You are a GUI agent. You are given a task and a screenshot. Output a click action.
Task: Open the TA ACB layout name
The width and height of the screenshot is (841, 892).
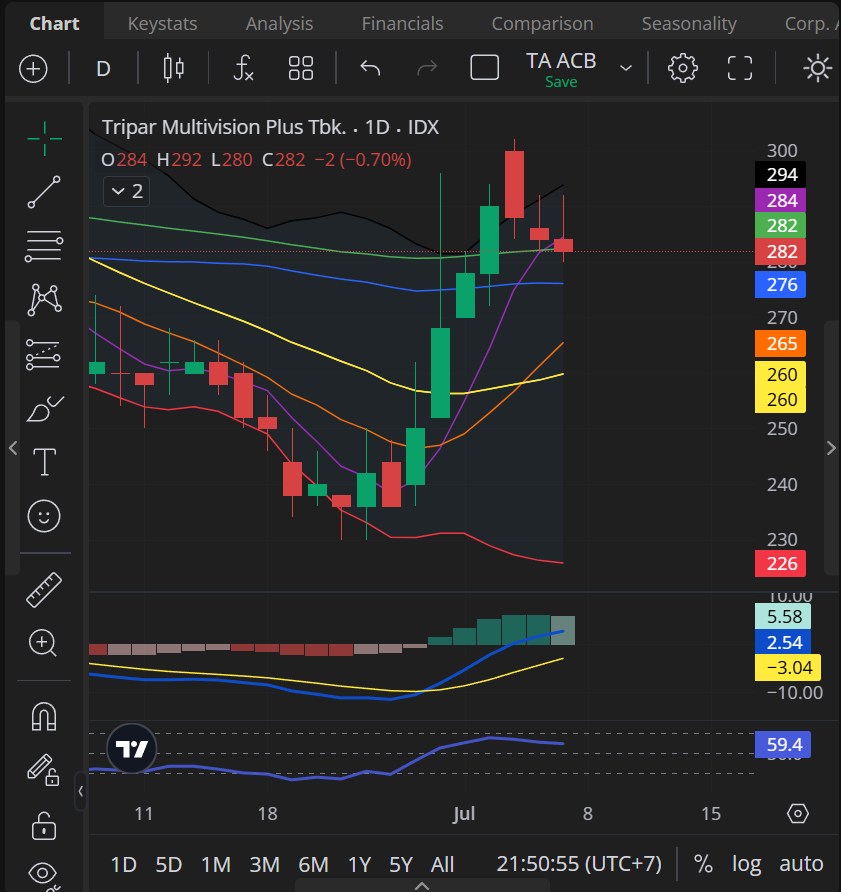click(561, 60)
